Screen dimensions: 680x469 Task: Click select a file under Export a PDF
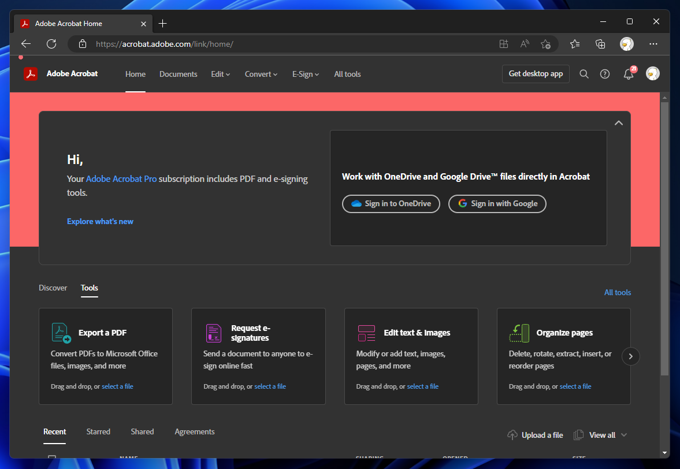pos(117,387)
